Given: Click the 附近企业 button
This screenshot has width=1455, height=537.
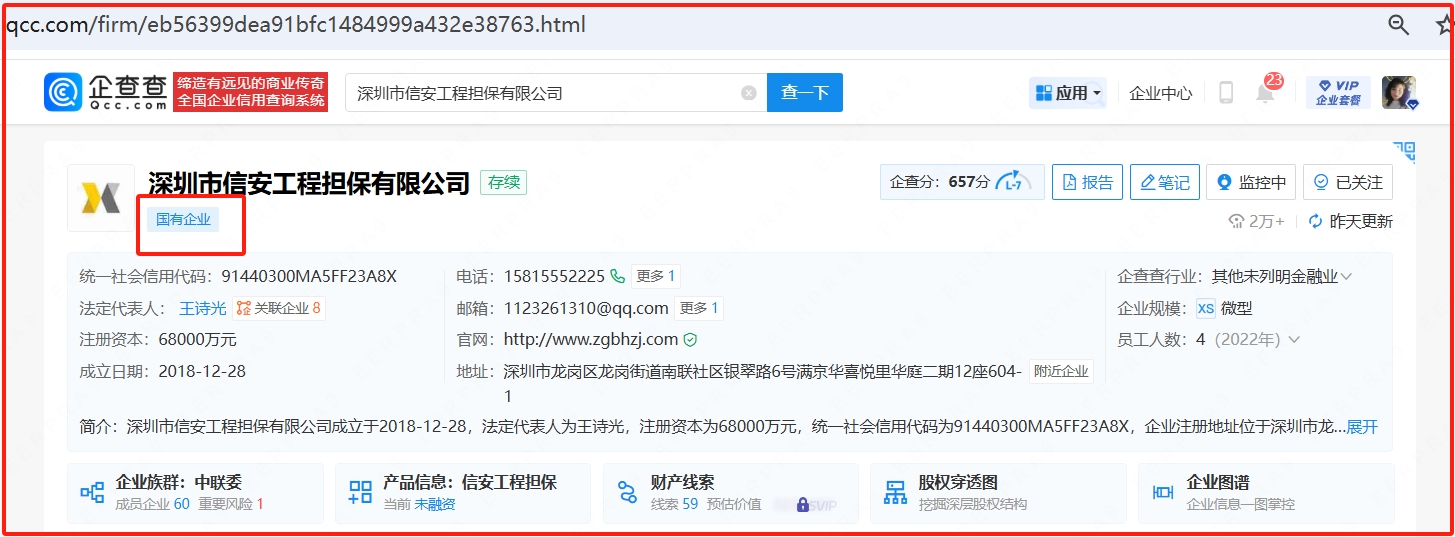Looking at the screenshot, I should pos(1061,371).
